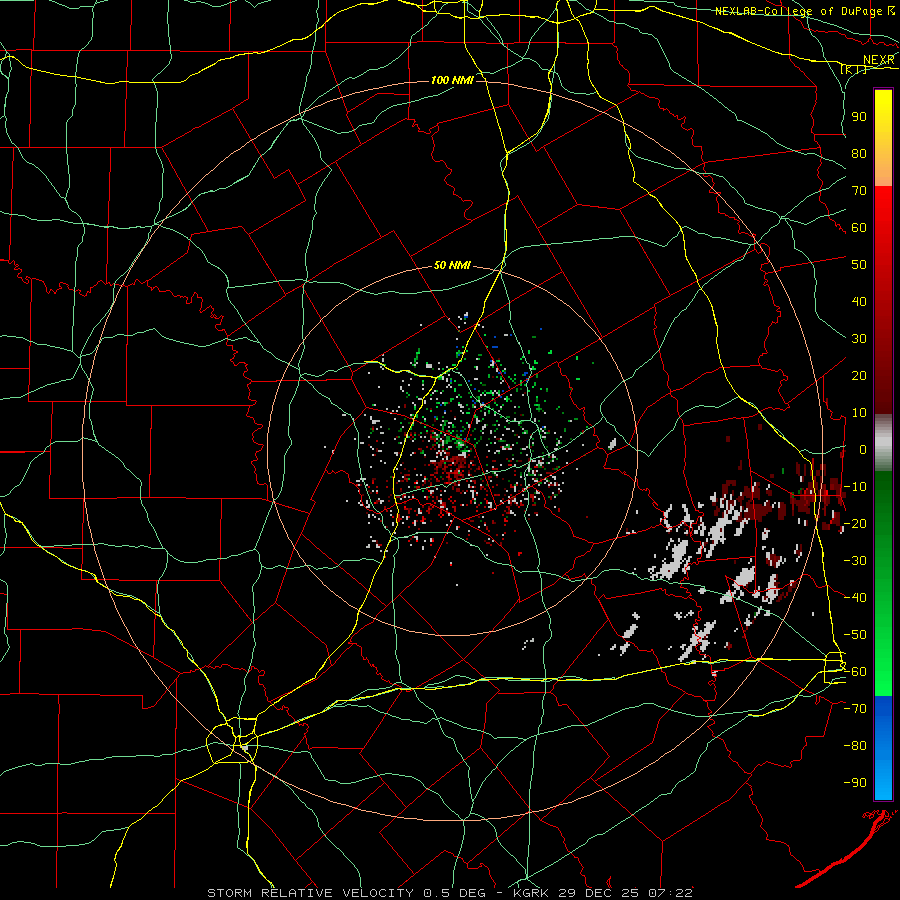
Task: Click the red outbound segment of color bar
Action: pyautogui.click(x=883, y=298)
